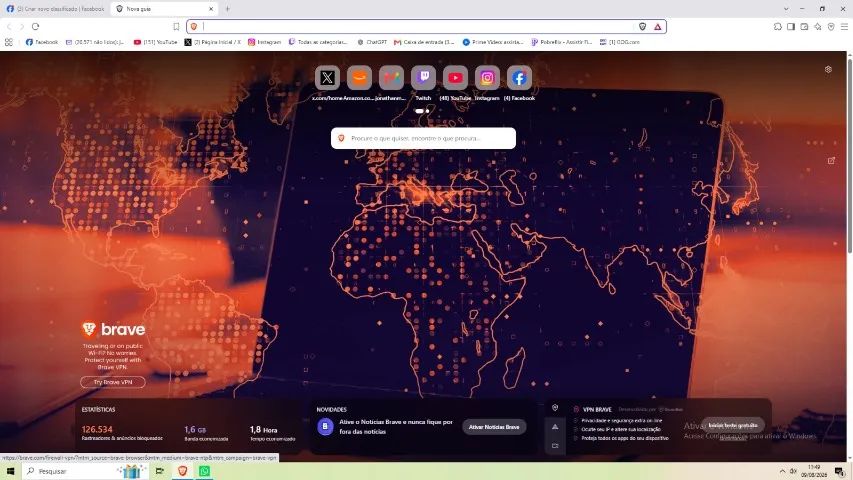Open the notifications center in system tray
Image resolution: width=853 pixels, height=480 pixels.
839,471
